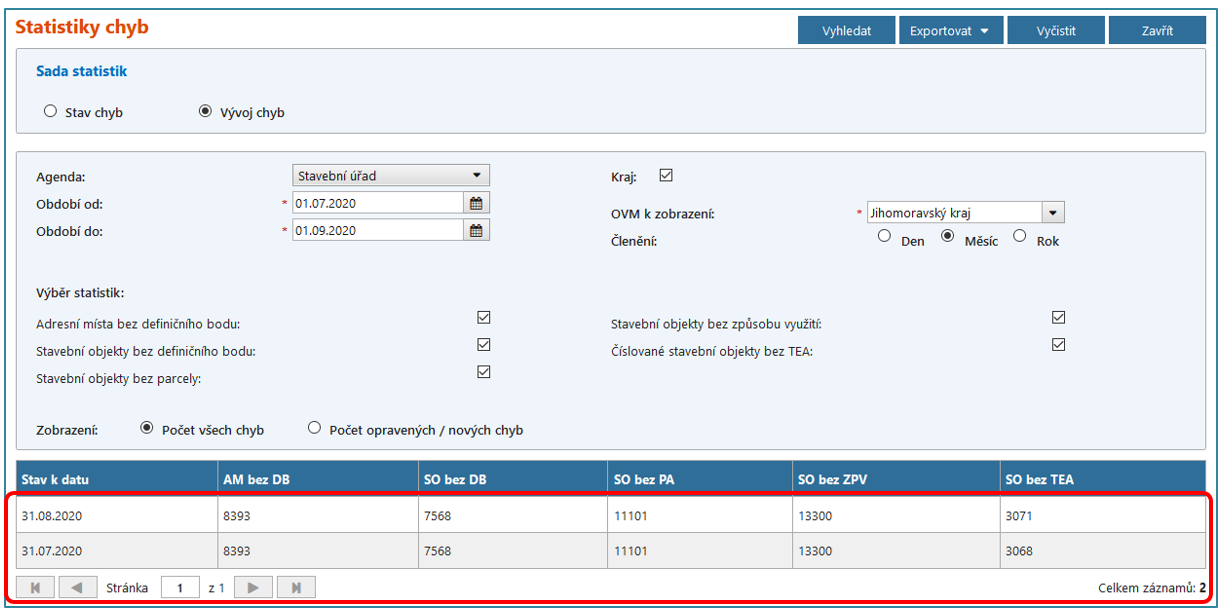The width and height of the screenshot is (1227, 612).
Task: Click the Vyhledat button
Action: (846, 31)
